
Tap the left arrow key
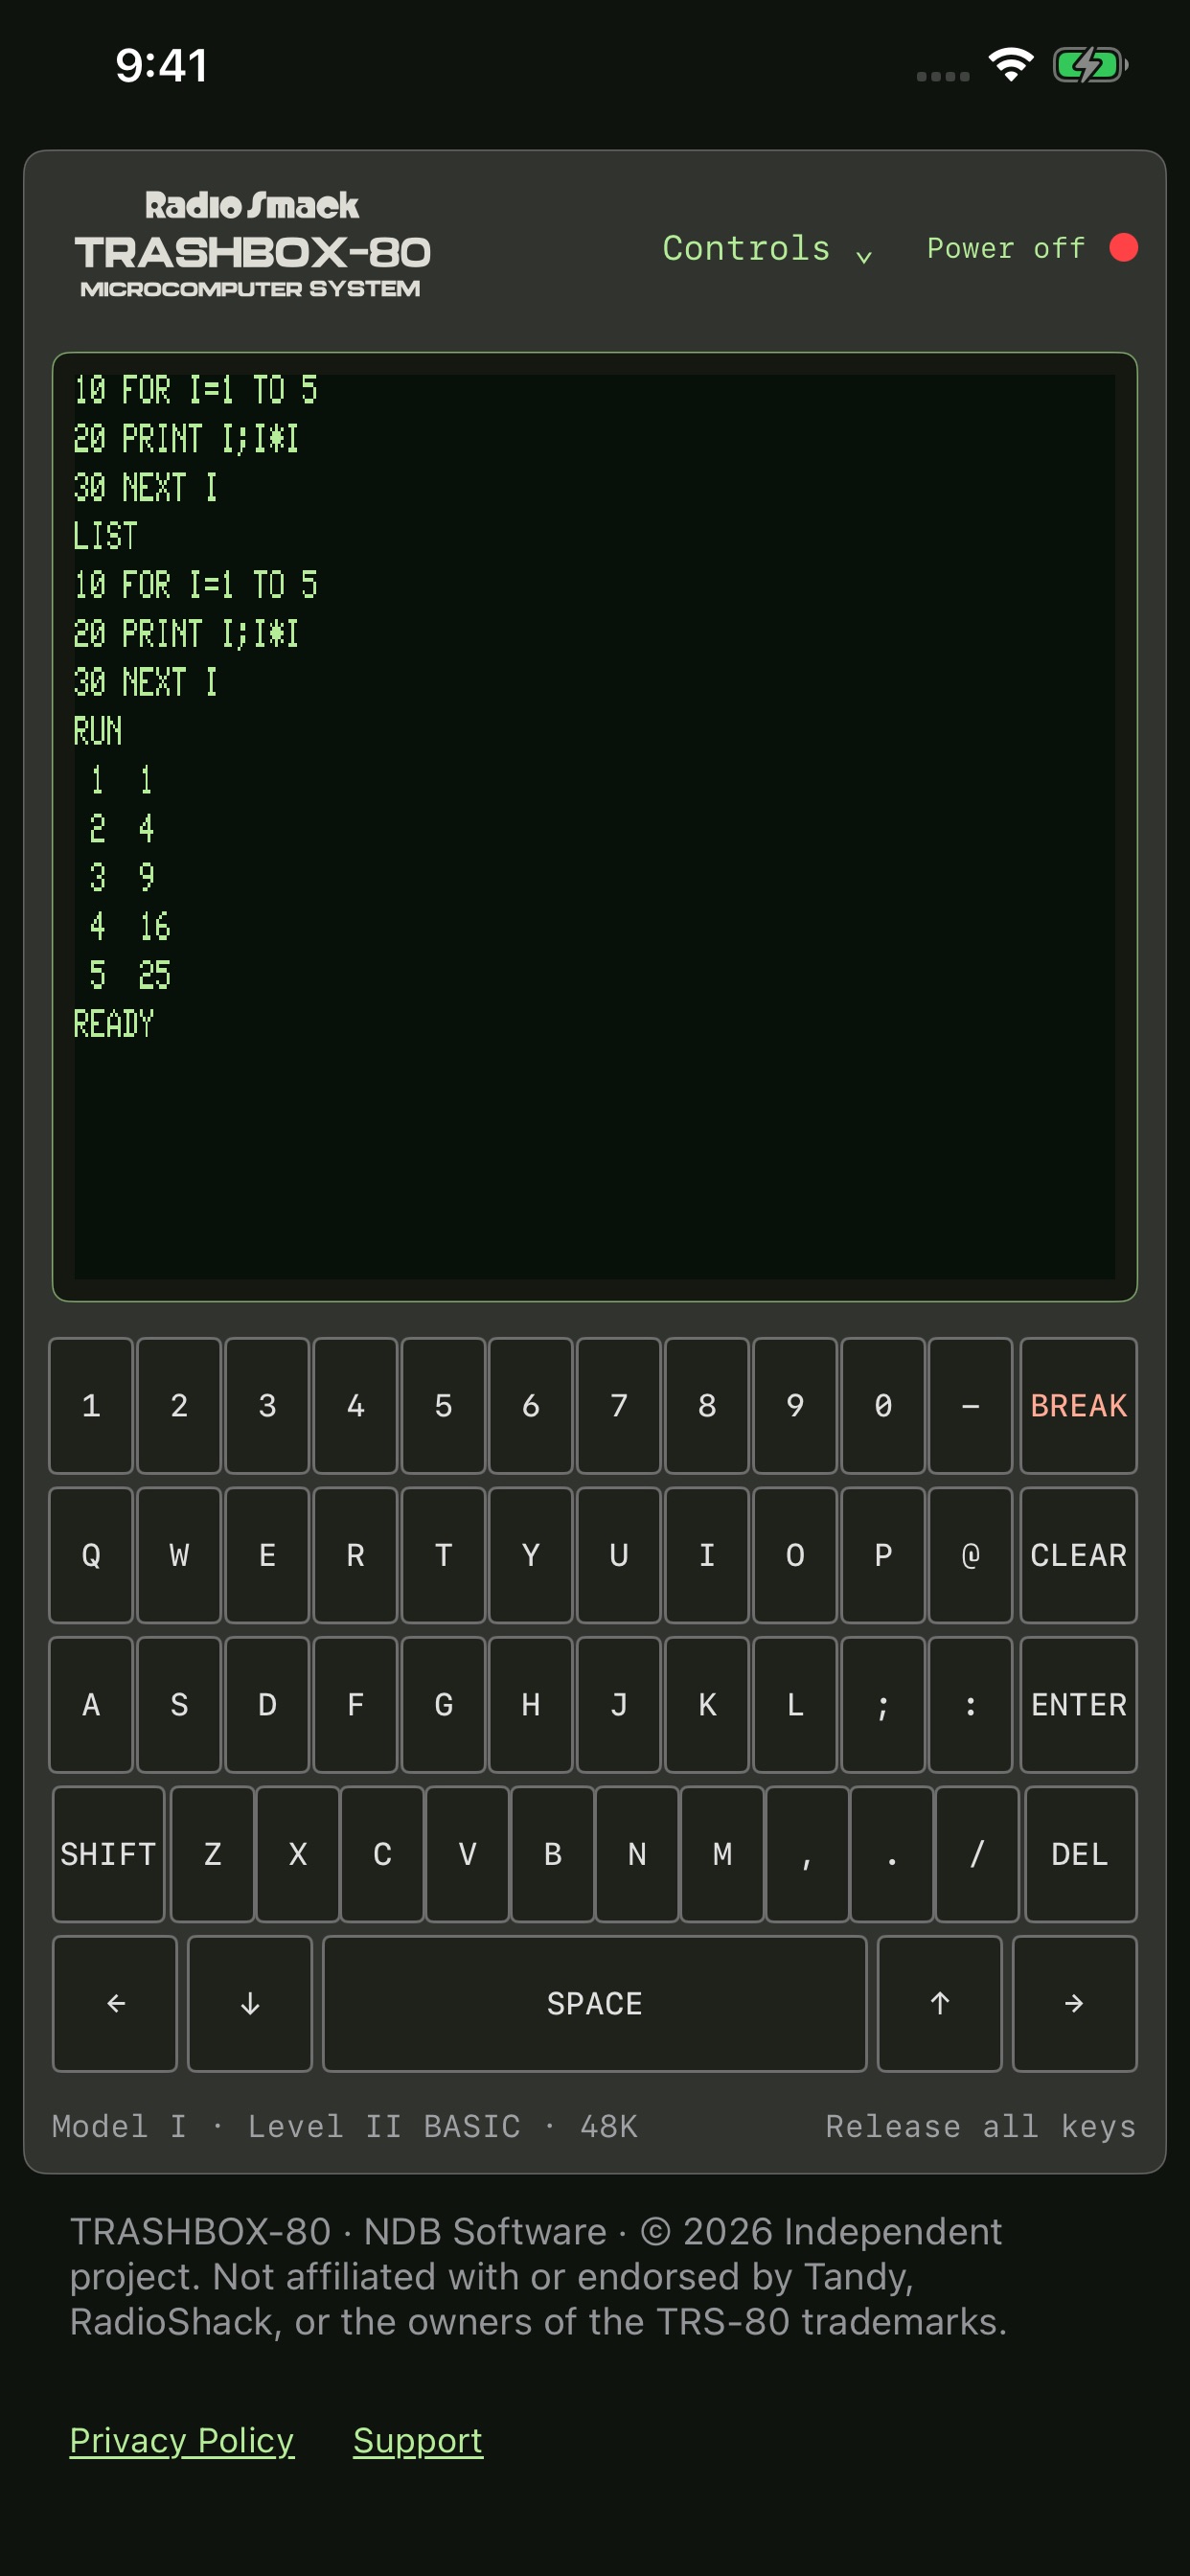[x=115, y=2003]
